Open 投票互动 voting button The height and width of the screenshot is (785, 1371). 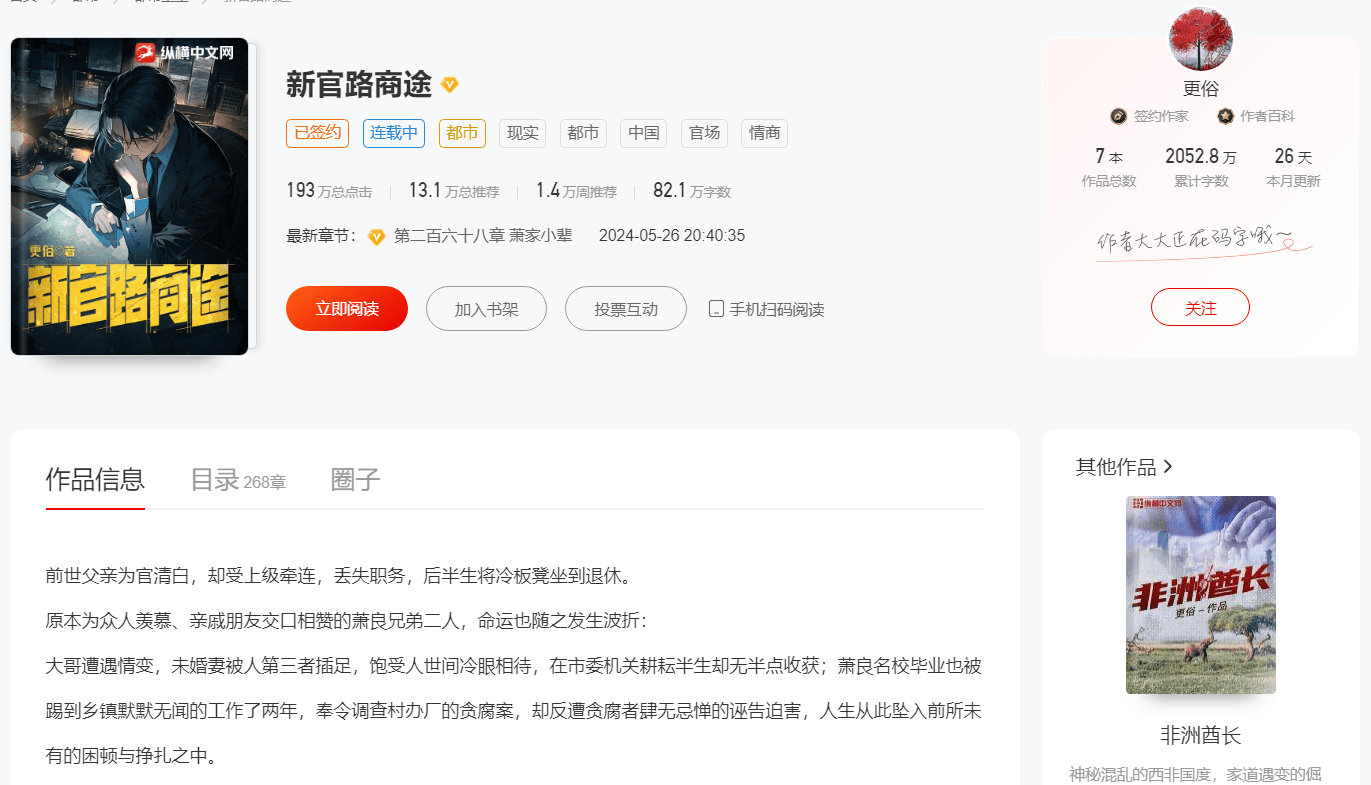(x=626, y=309)
